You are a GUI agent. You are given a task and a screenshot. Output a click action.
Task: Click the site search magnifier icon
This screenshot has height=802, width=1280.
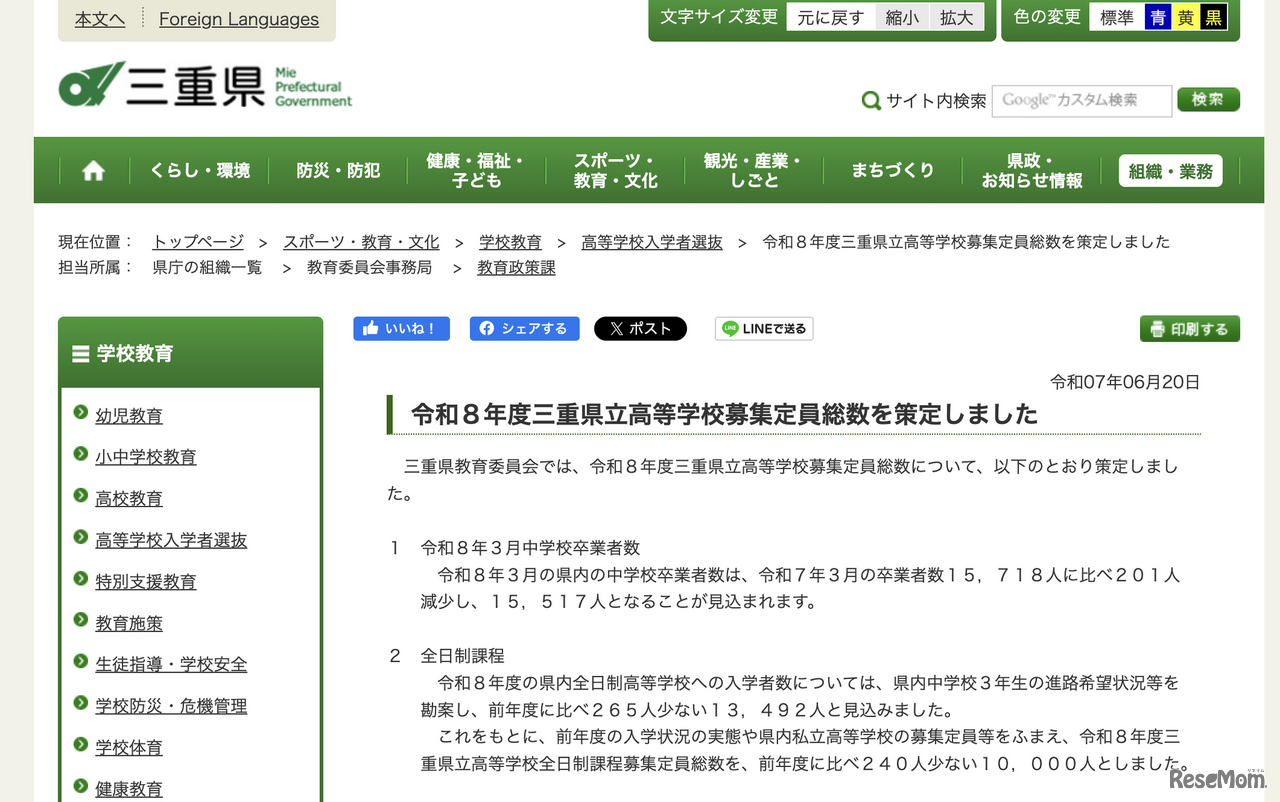coord(871,100)
